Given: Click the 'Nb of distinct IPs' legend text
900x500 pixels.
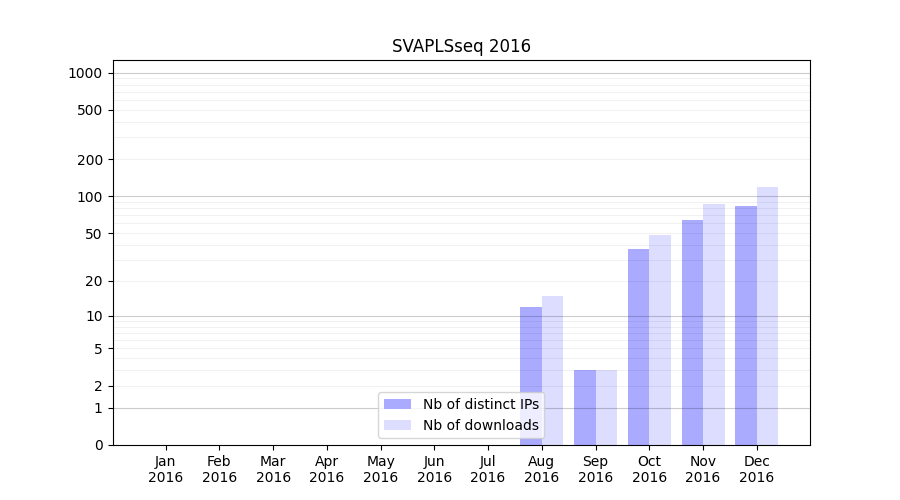Looking at the screenshot, I should (480, 404).
